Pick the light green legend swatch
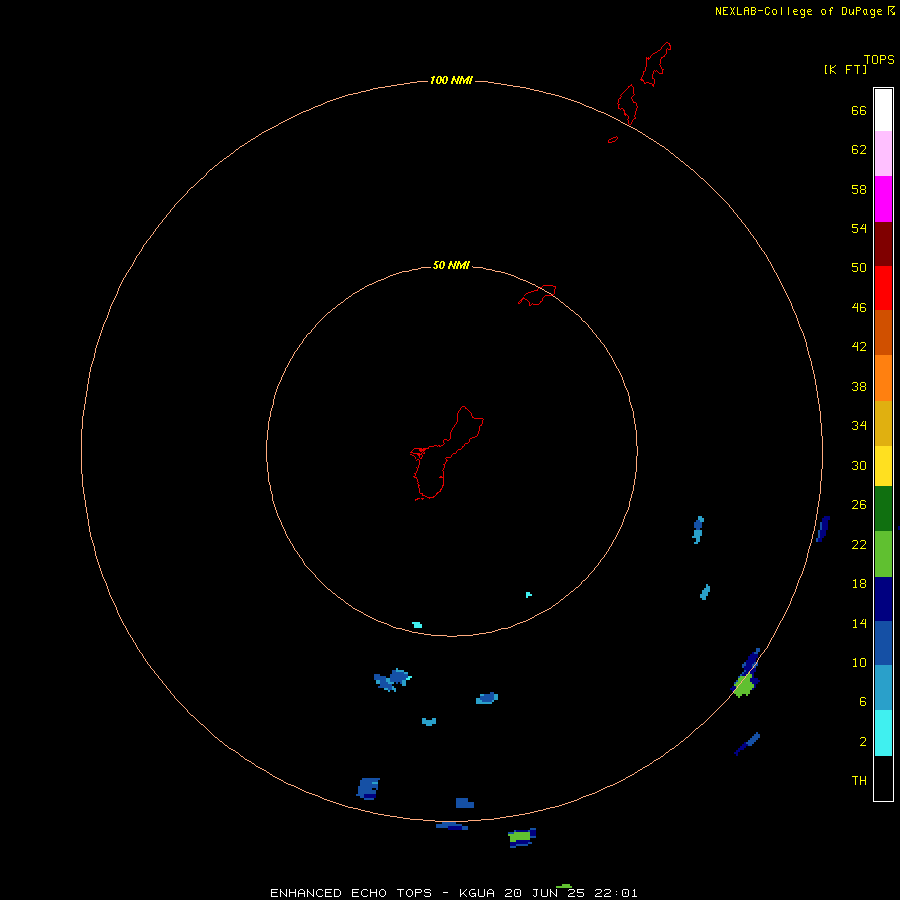Viewport: 900px width, 900px height. [883, 554]
